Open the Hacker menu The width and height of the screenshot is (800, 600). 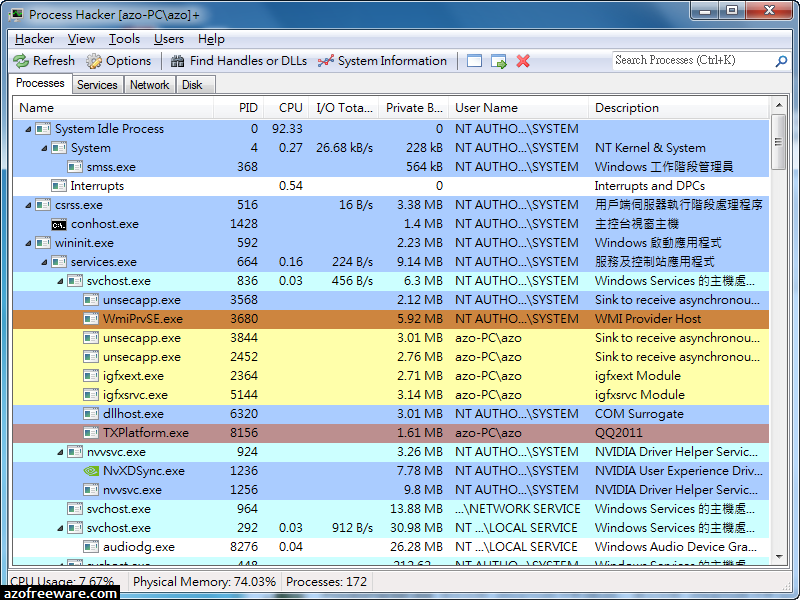[34, 39]
